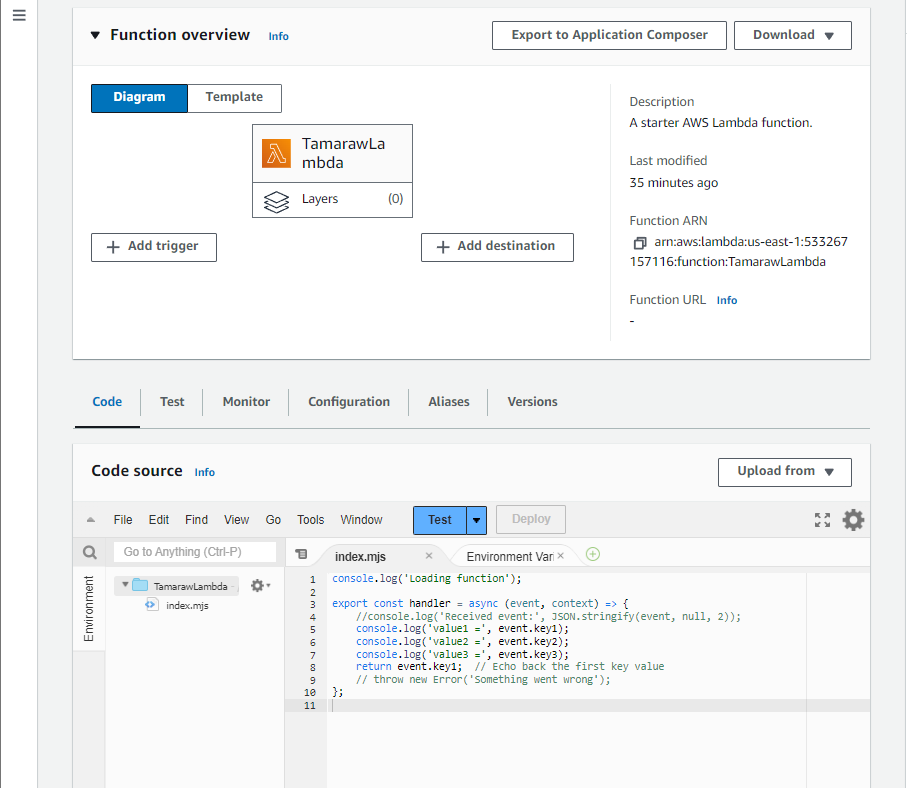The image size is (907, 788).
Task: Click the search magnifier in the editor sidebar
Action: (x=90, y=553)
